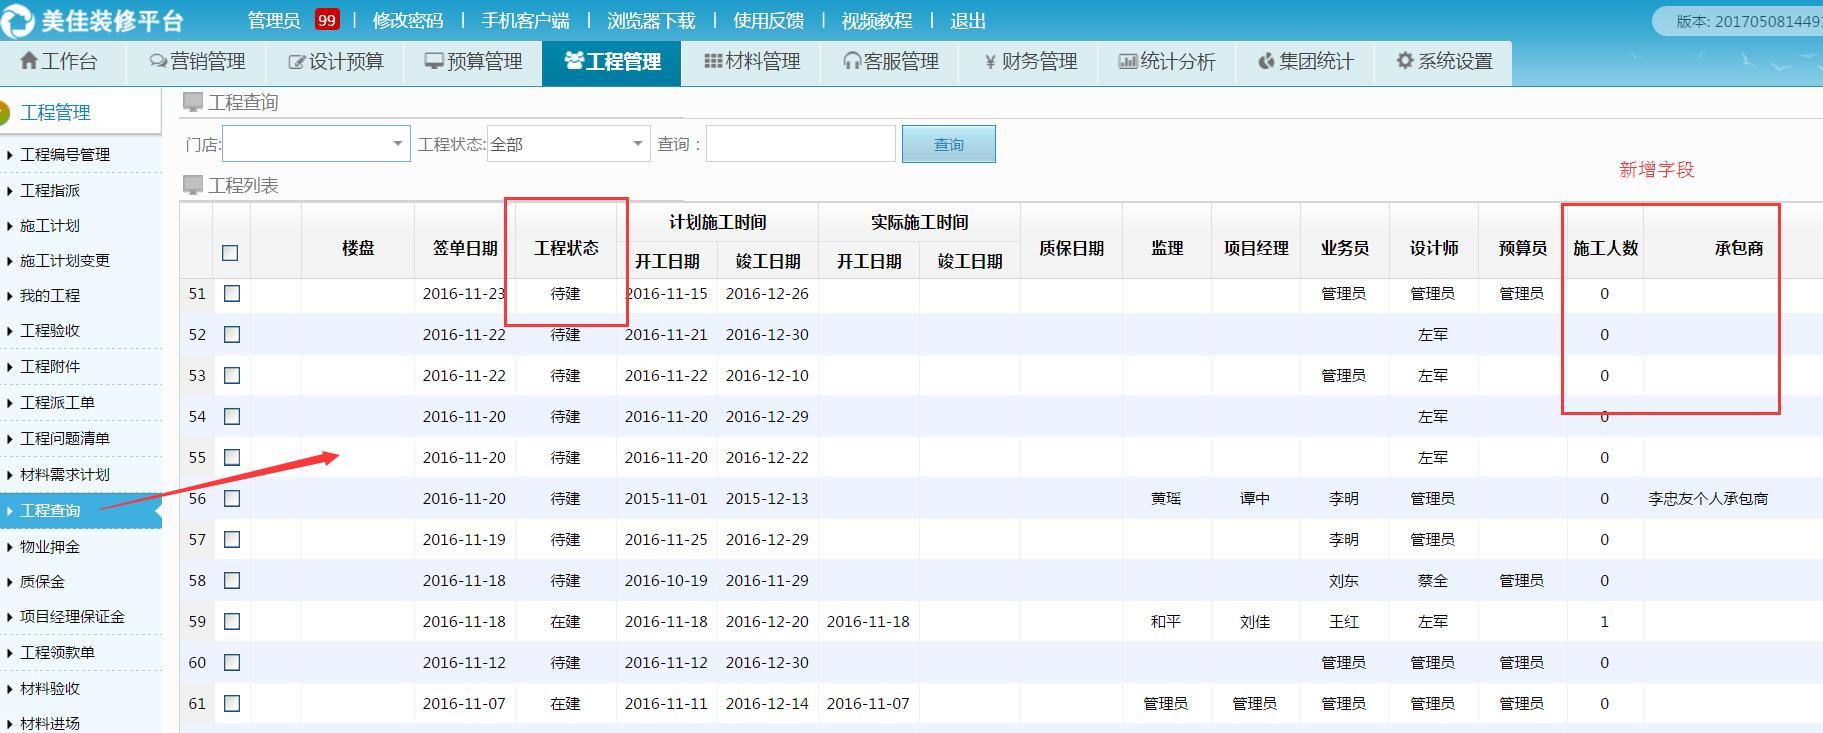1823x733 pixels.
Task: Open the 集团统计 tab
Action: click(x=1306, y=62)
